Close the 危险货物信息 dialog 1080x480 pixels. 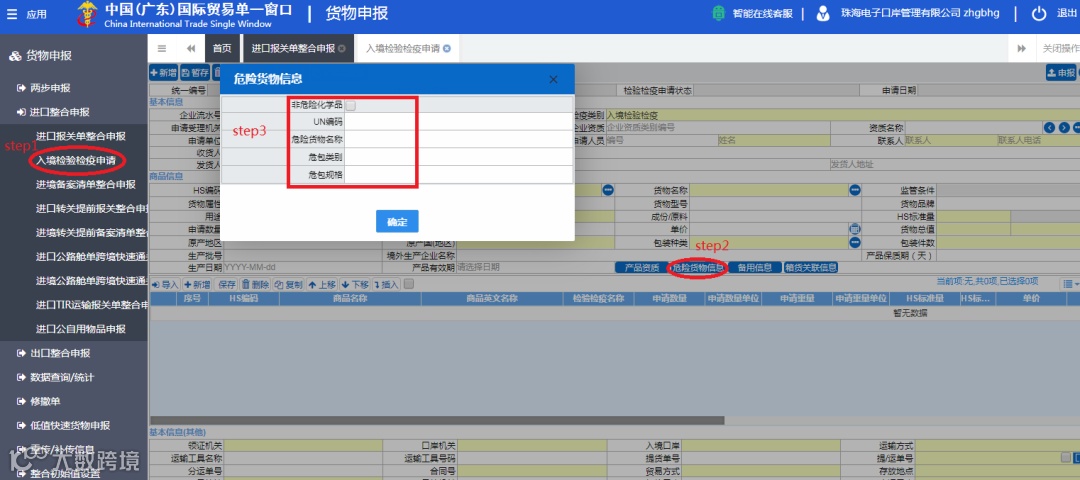tap(553, 79)
